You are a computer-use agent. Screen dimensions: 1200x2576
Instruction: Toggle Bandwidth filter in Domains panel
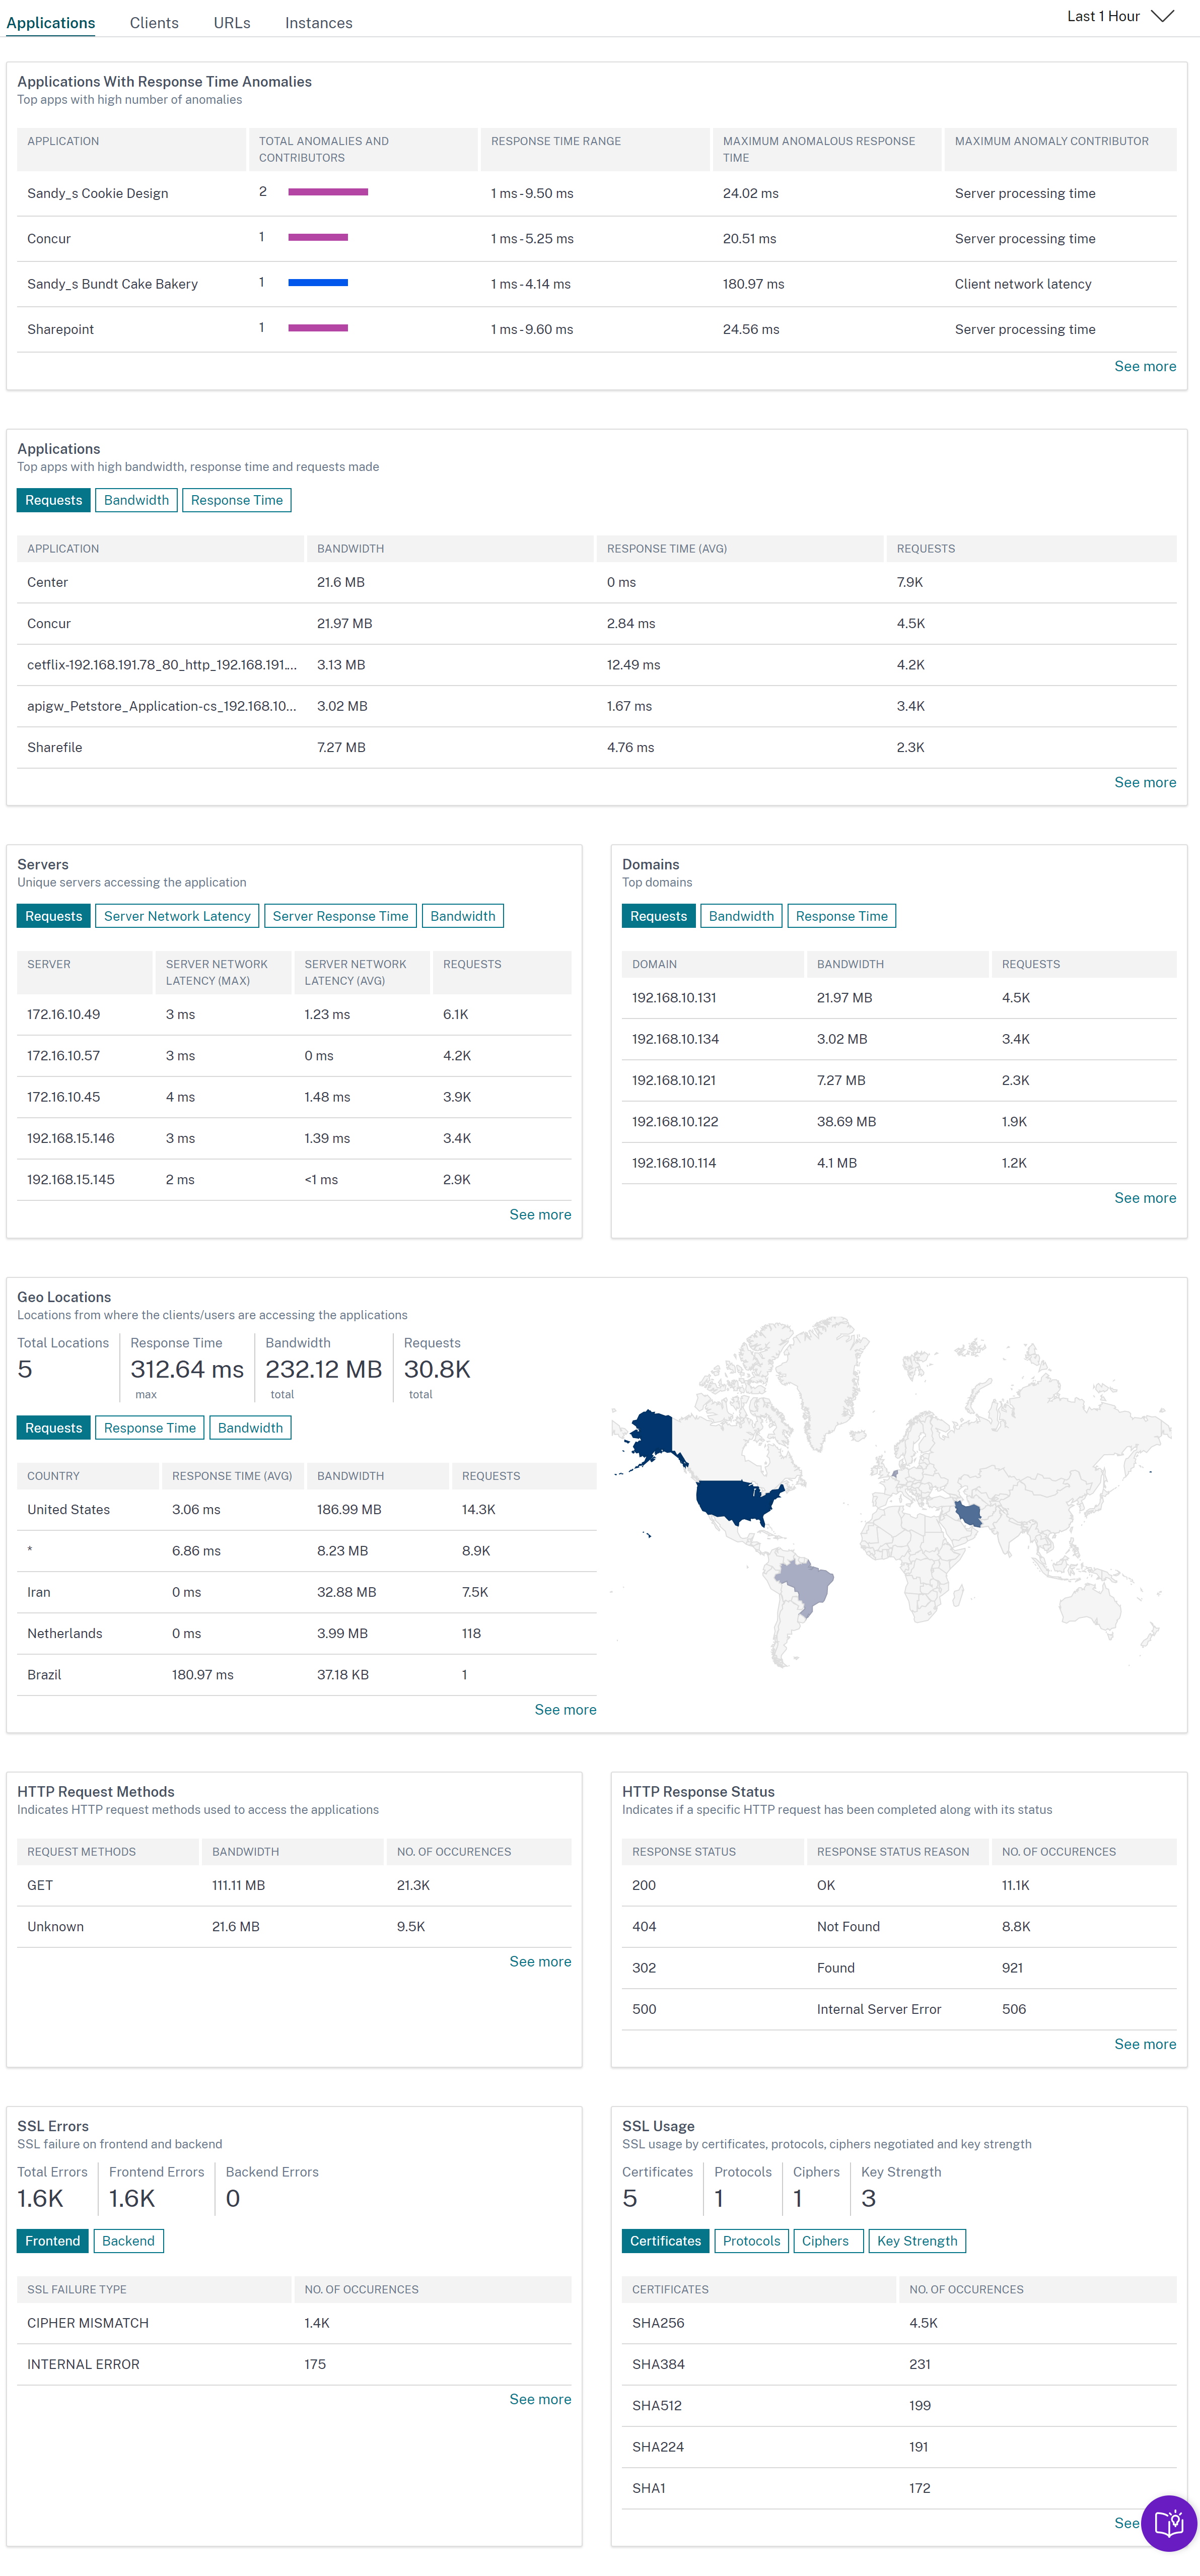[x=741, y=916]
